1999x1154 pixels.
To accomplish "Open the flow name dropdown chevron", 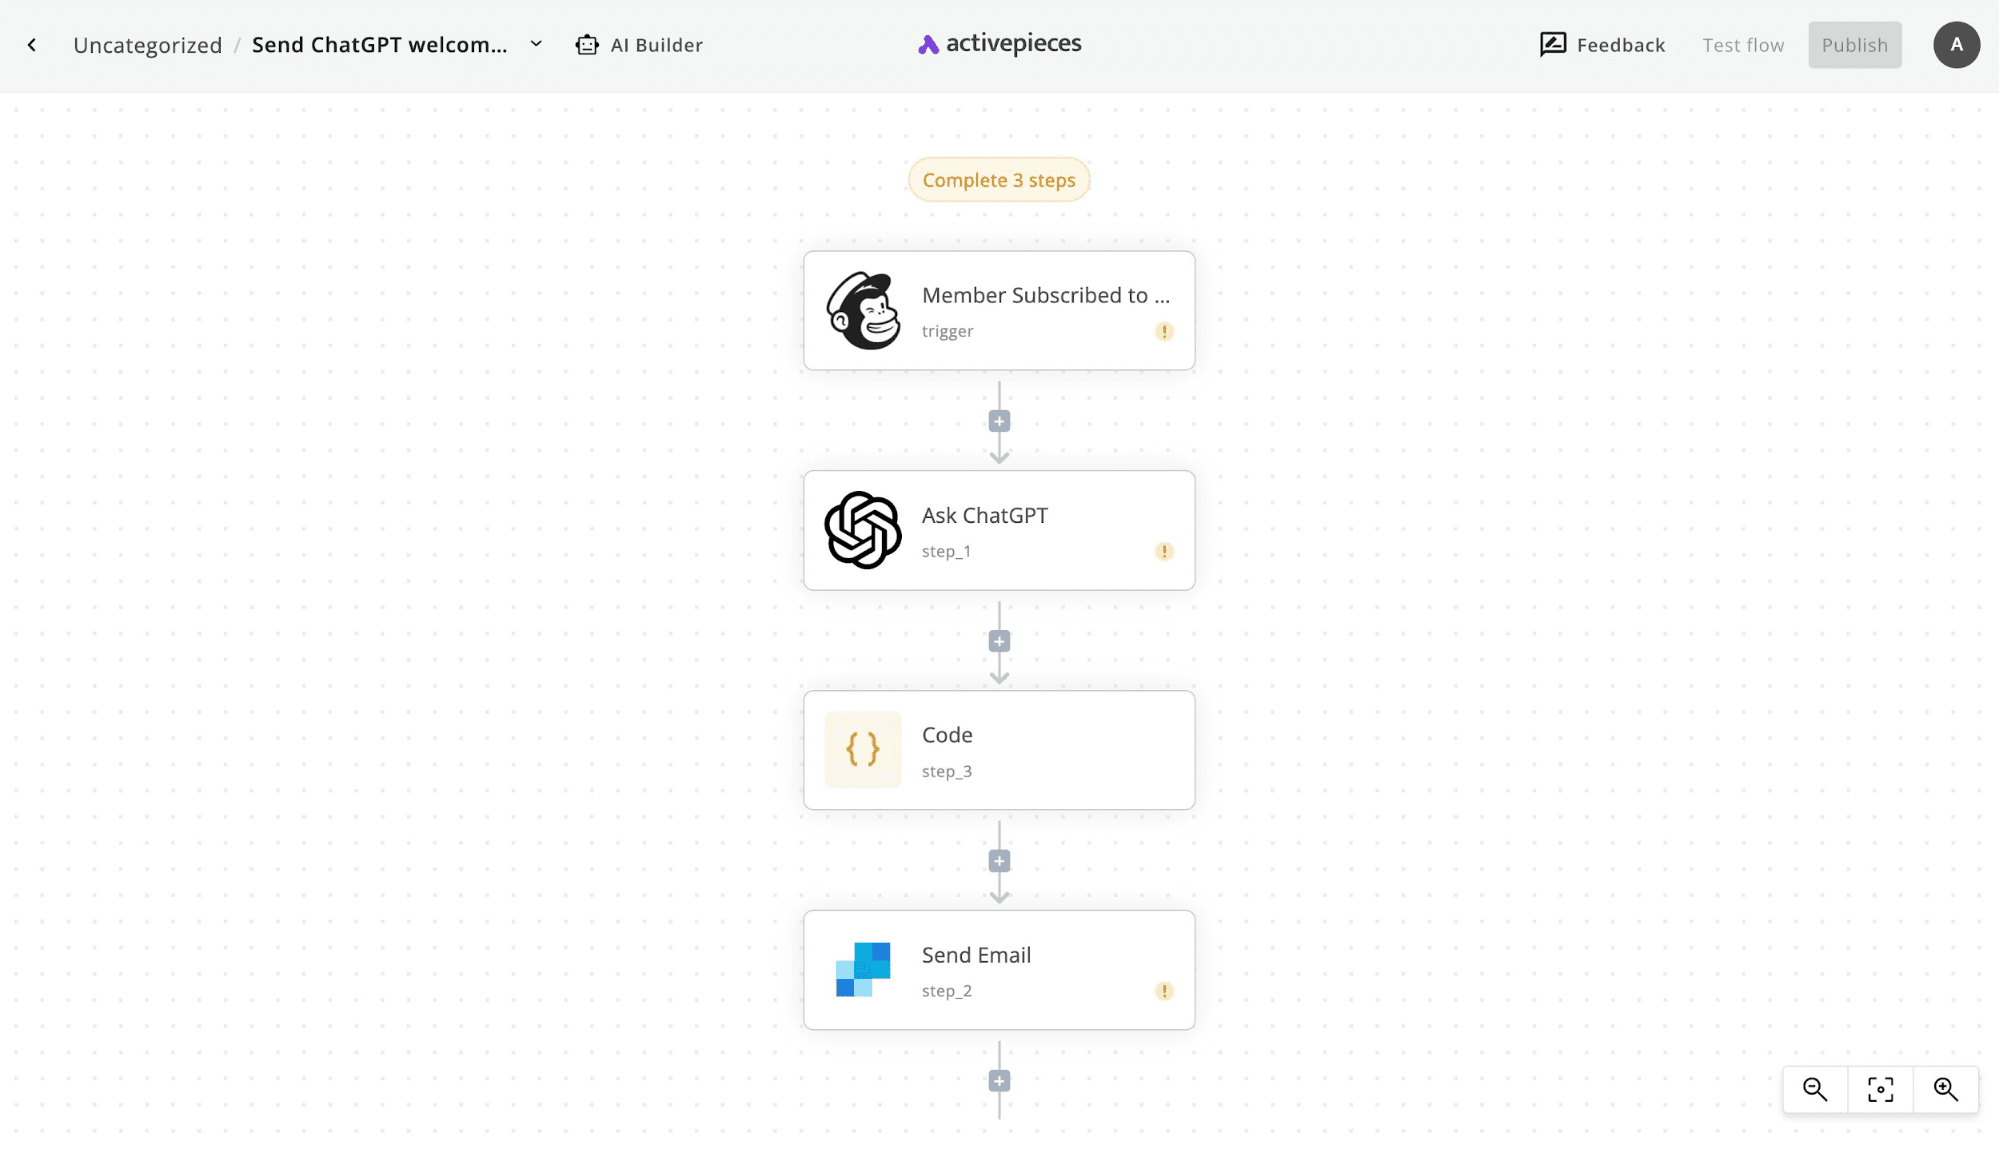I will click(536, 44).
